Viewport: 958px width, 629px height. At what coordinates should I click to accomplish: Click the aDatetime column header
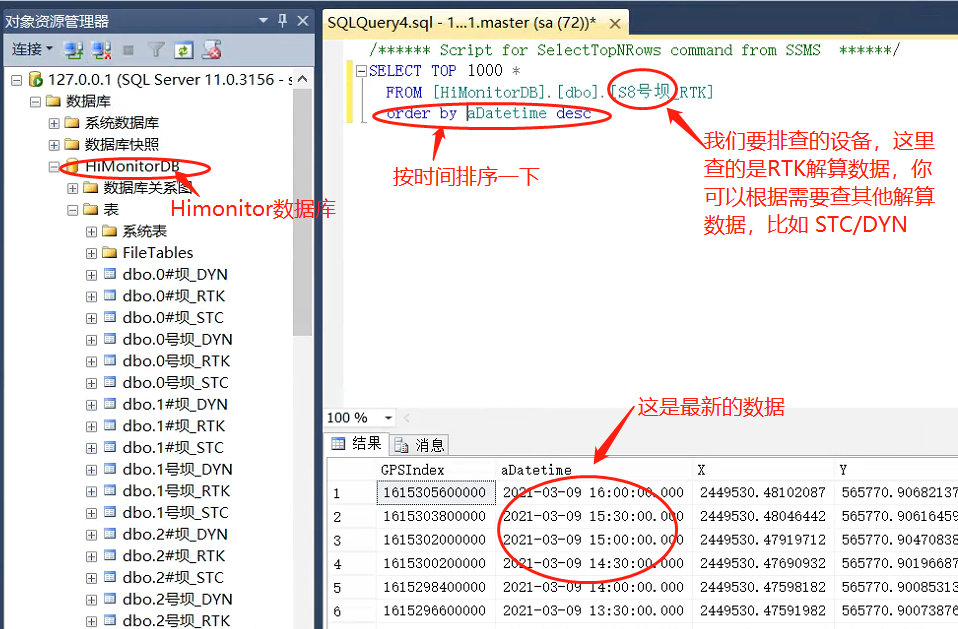[536, 470]
